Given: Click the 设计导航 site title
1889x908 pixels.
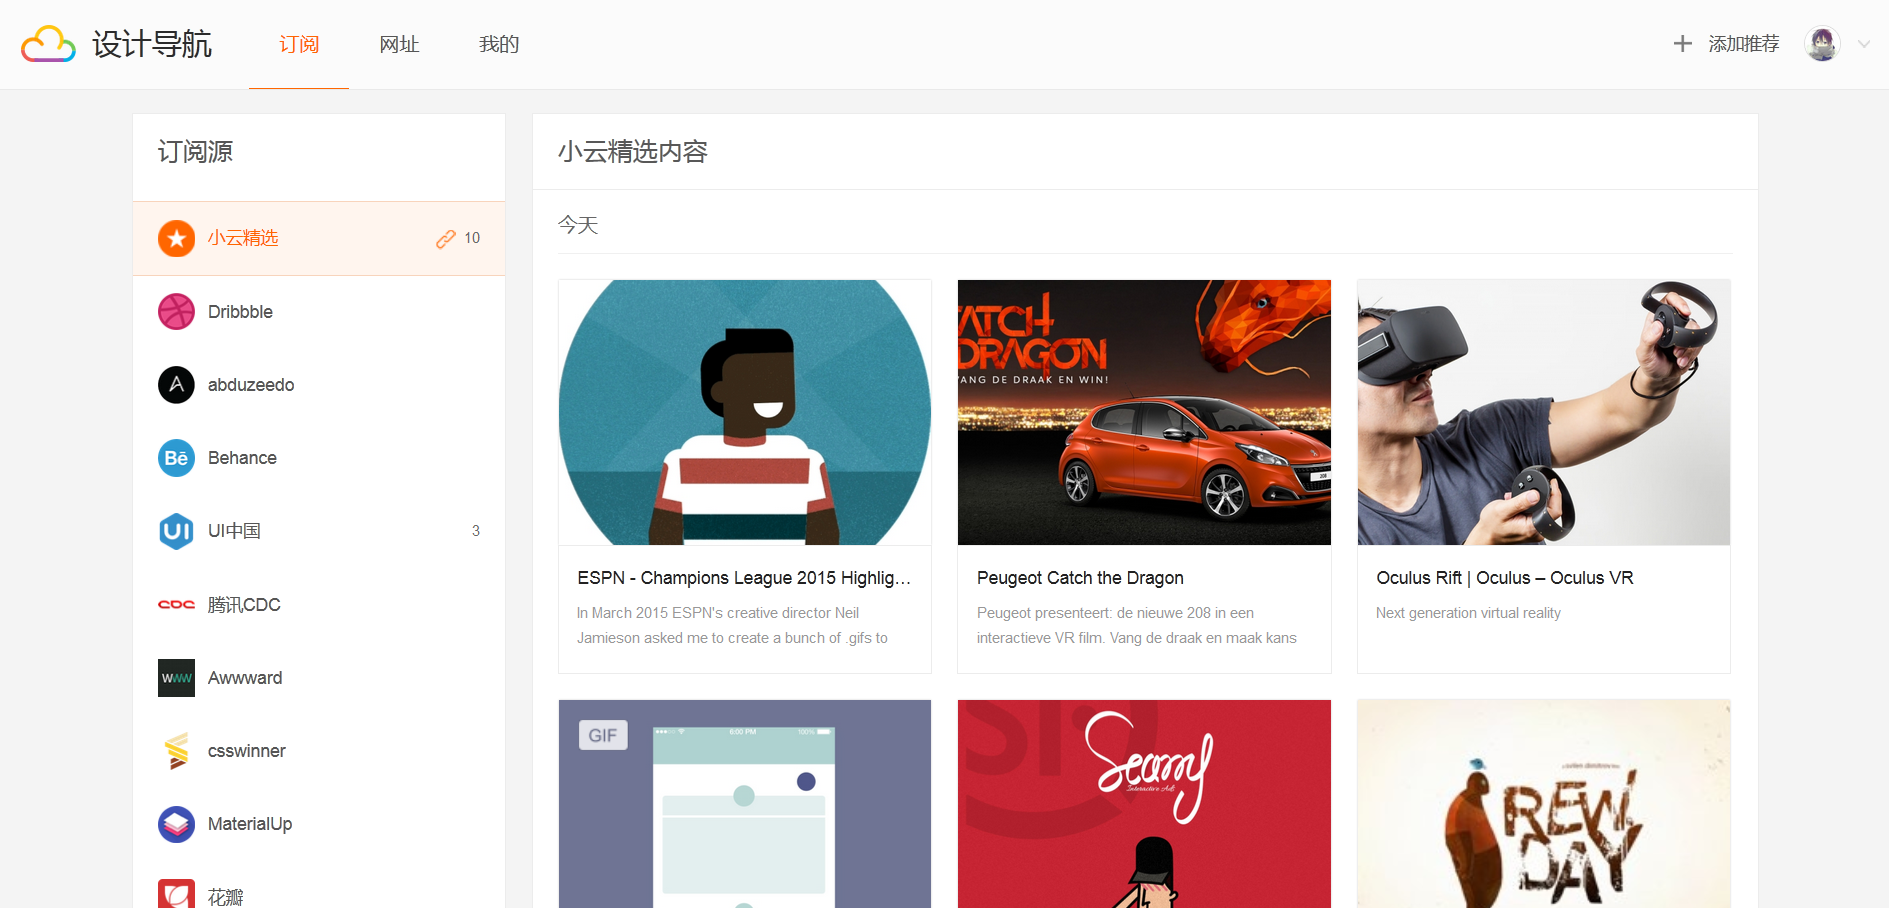Looking at the screenshot, I should click(x=152, y=44).
